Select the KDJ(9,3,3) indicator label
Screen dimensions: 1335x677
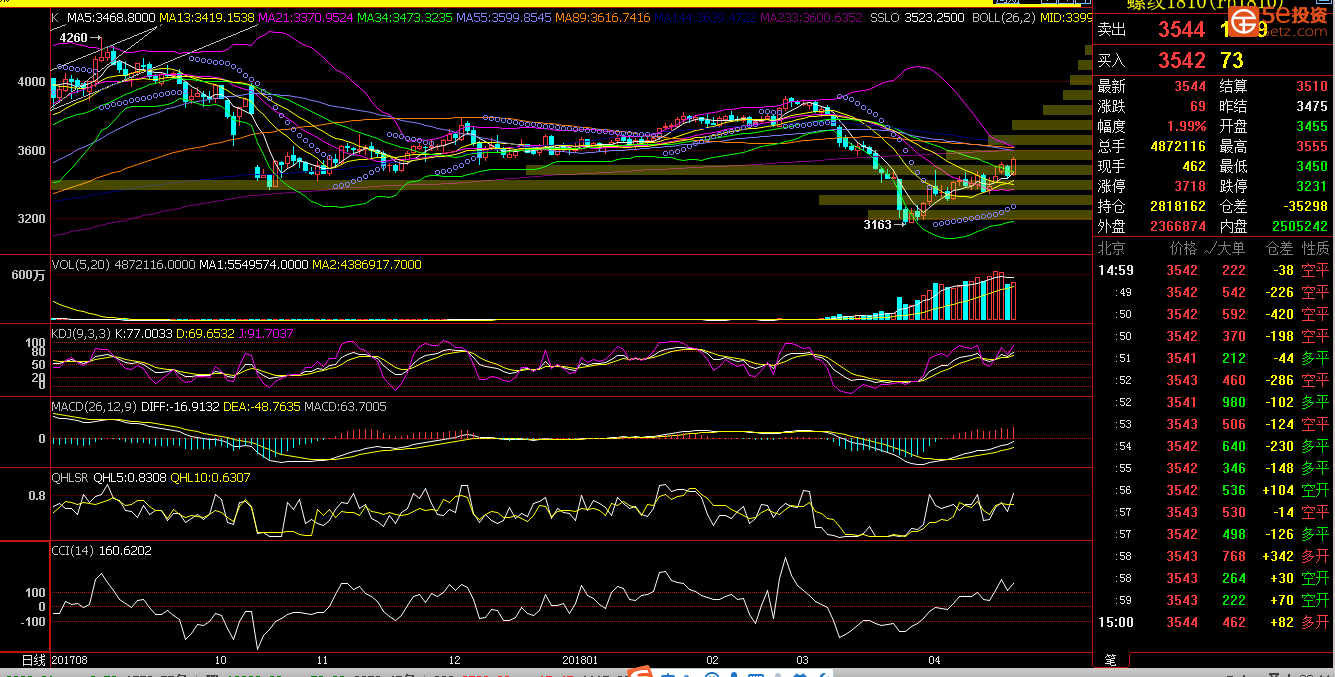81,333
